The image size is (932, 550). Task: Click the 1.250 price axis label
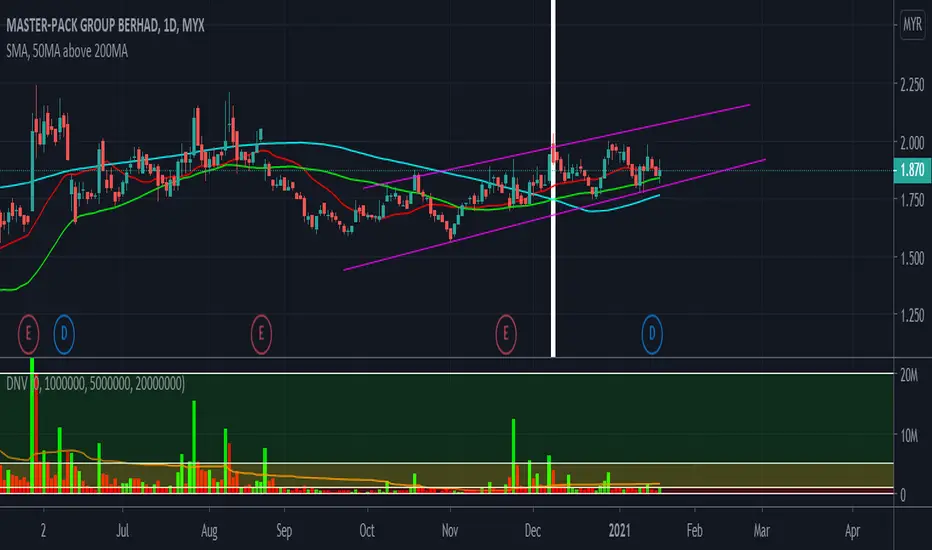click(912, 316)
